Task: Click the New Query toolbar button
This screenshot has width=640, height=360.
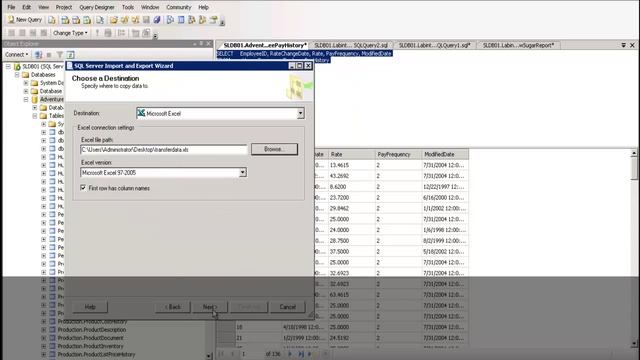Action: (x=25, y=20)
